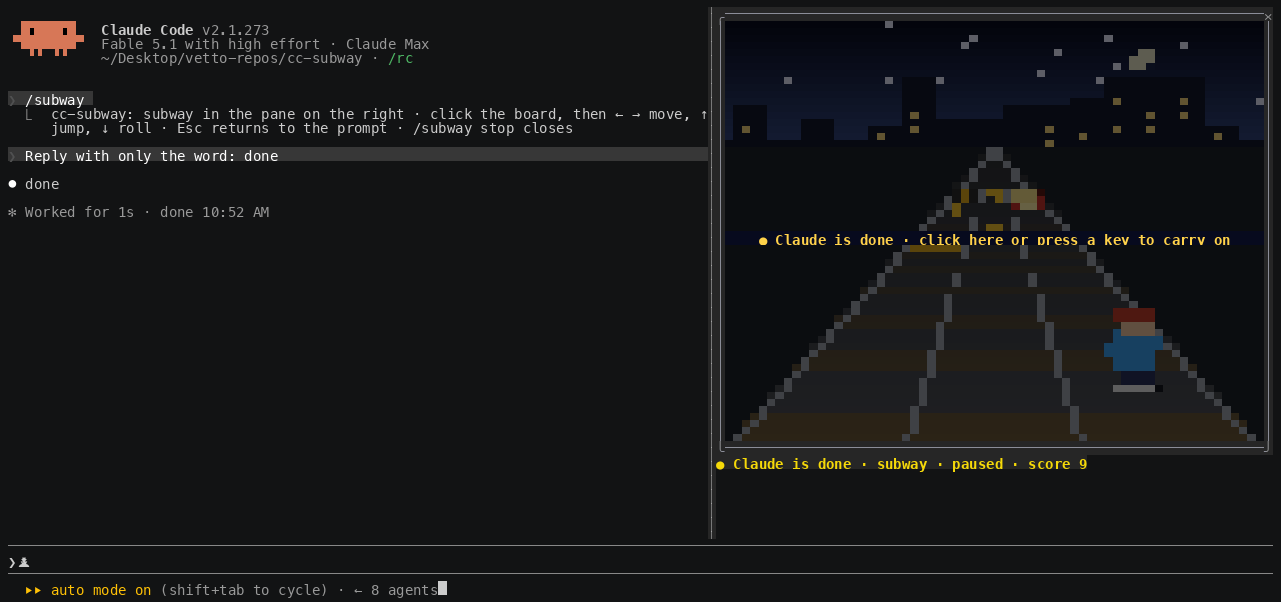Click the '~/Desktop/vetto-repos/cc-subway' path text

(231, 58)
